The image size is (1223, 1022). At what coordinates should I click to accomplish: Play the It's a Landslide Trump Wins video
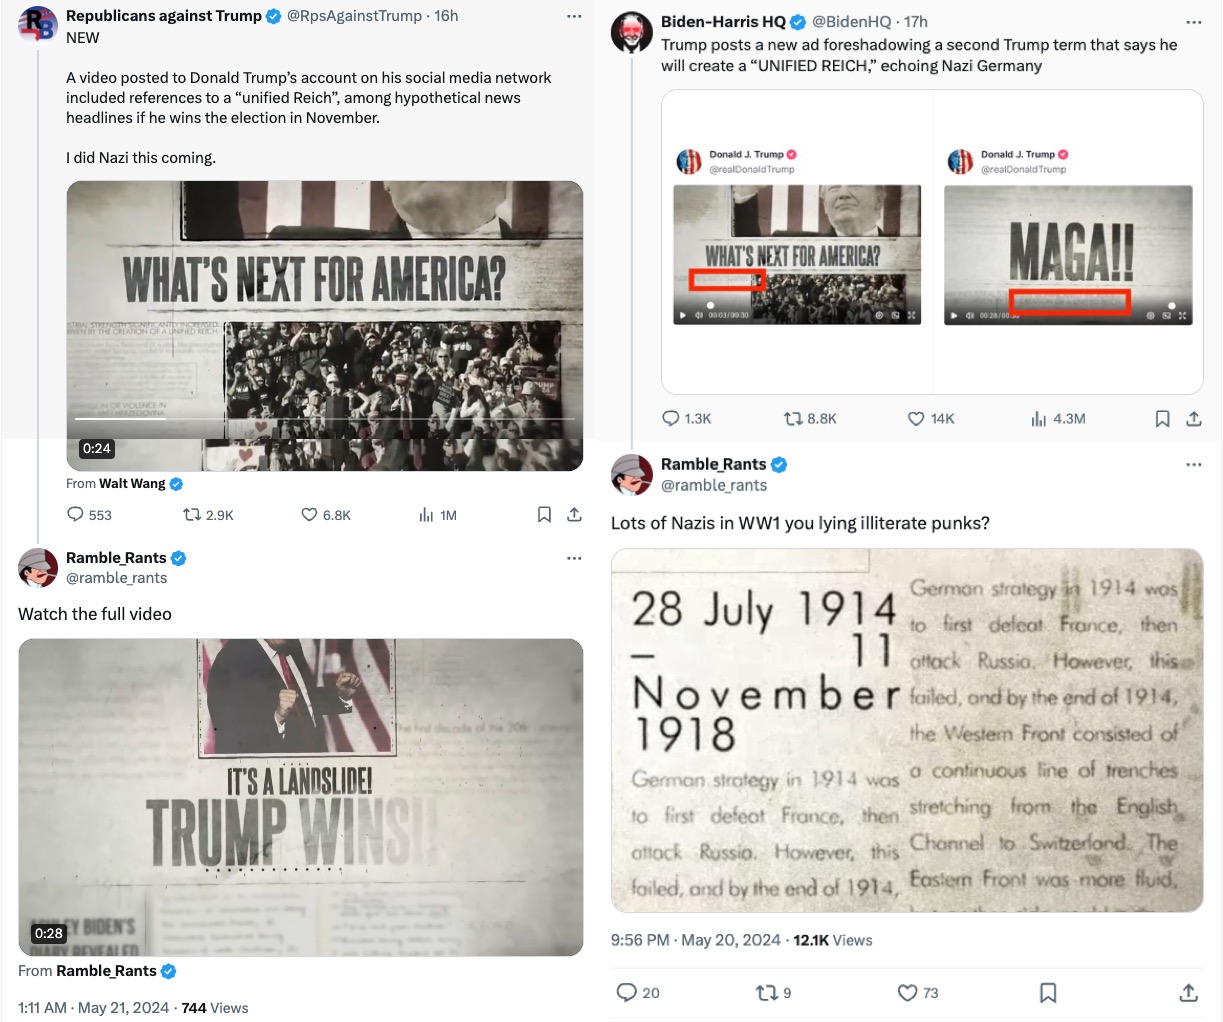coord(300,797)
